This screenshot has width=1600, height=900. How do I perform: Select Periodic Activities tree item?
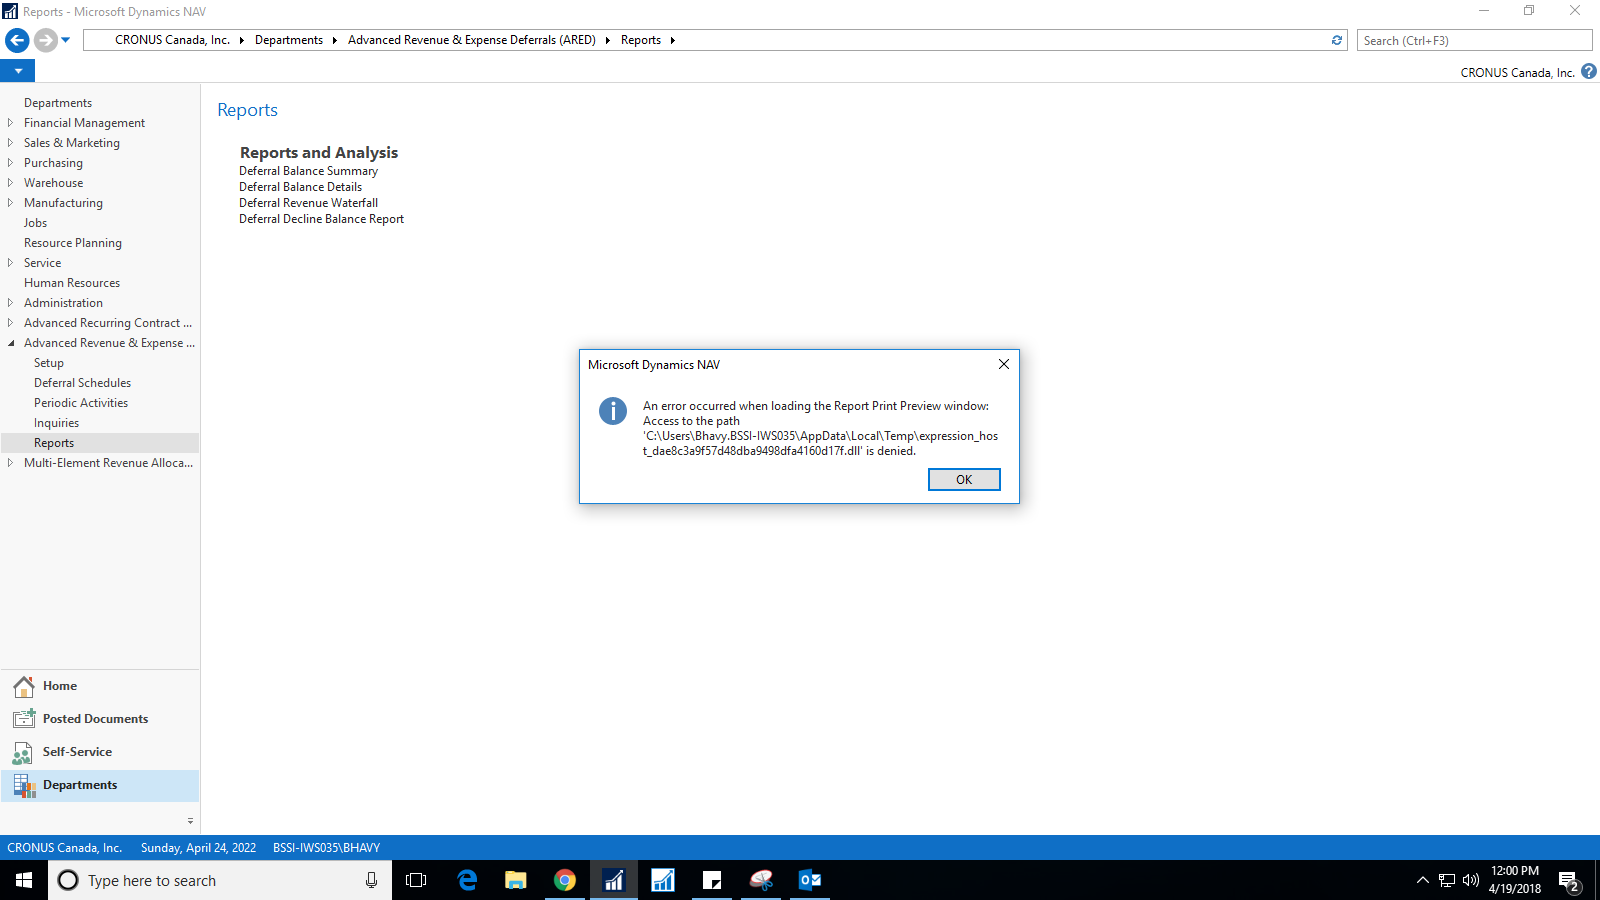click(x=81, y=403)
